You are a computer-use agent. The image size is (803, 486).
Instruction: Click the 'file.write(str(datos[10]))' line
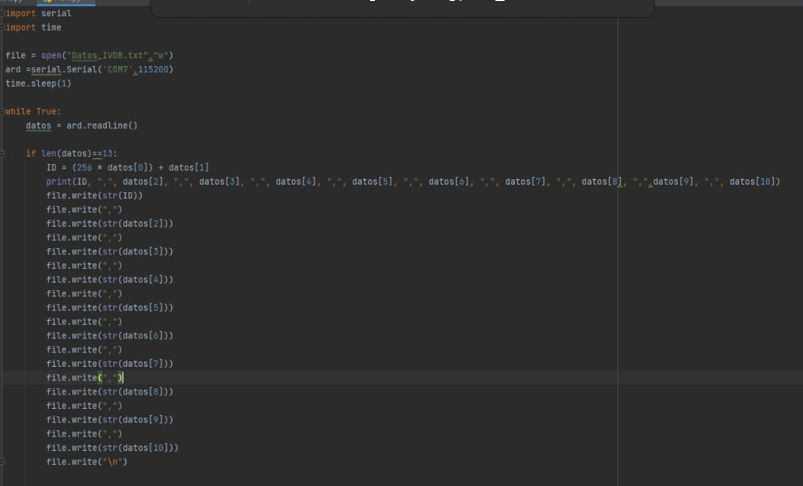(112, 448)
